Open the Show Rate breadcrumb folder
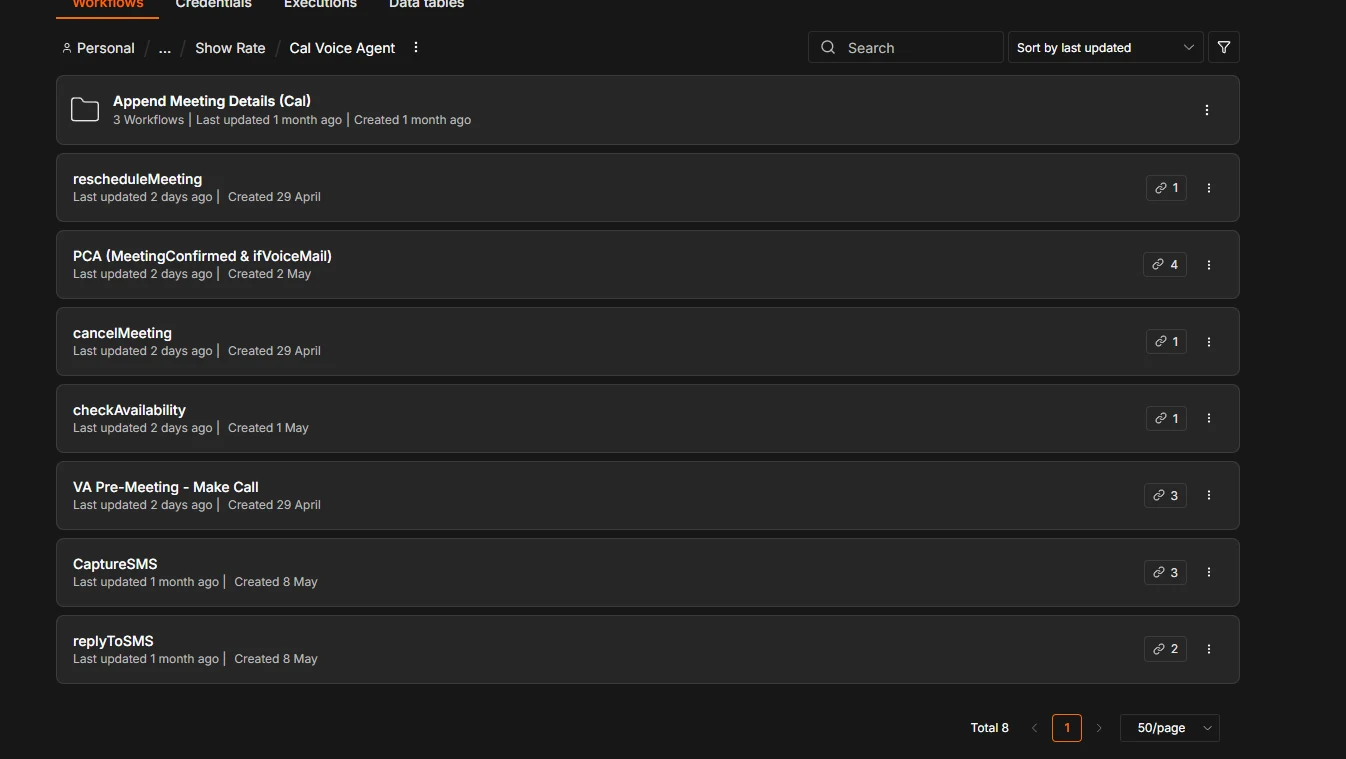This screenshot has height=759, width=1346. 230,48
